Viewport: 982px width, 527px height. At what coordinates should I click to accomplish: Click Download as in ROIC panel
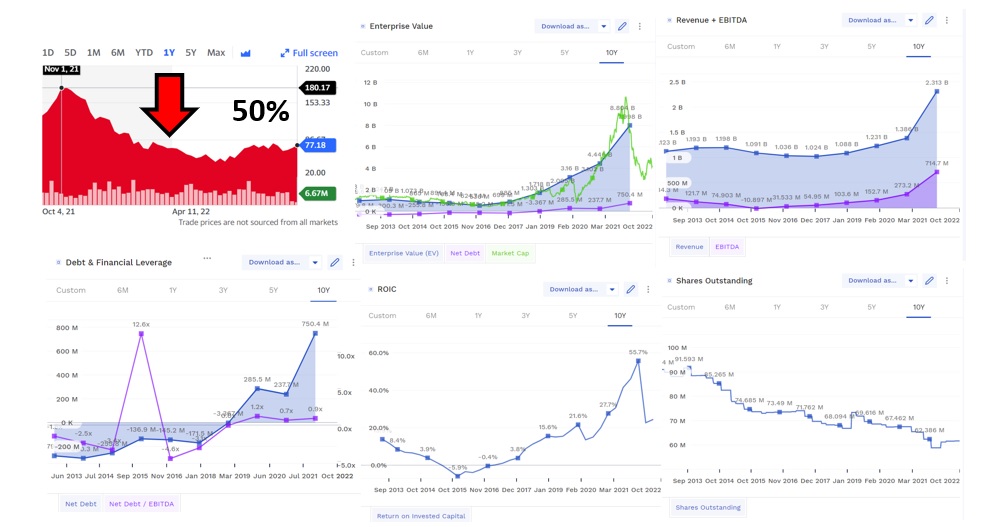pyautogui.click(x=573, y=289)
